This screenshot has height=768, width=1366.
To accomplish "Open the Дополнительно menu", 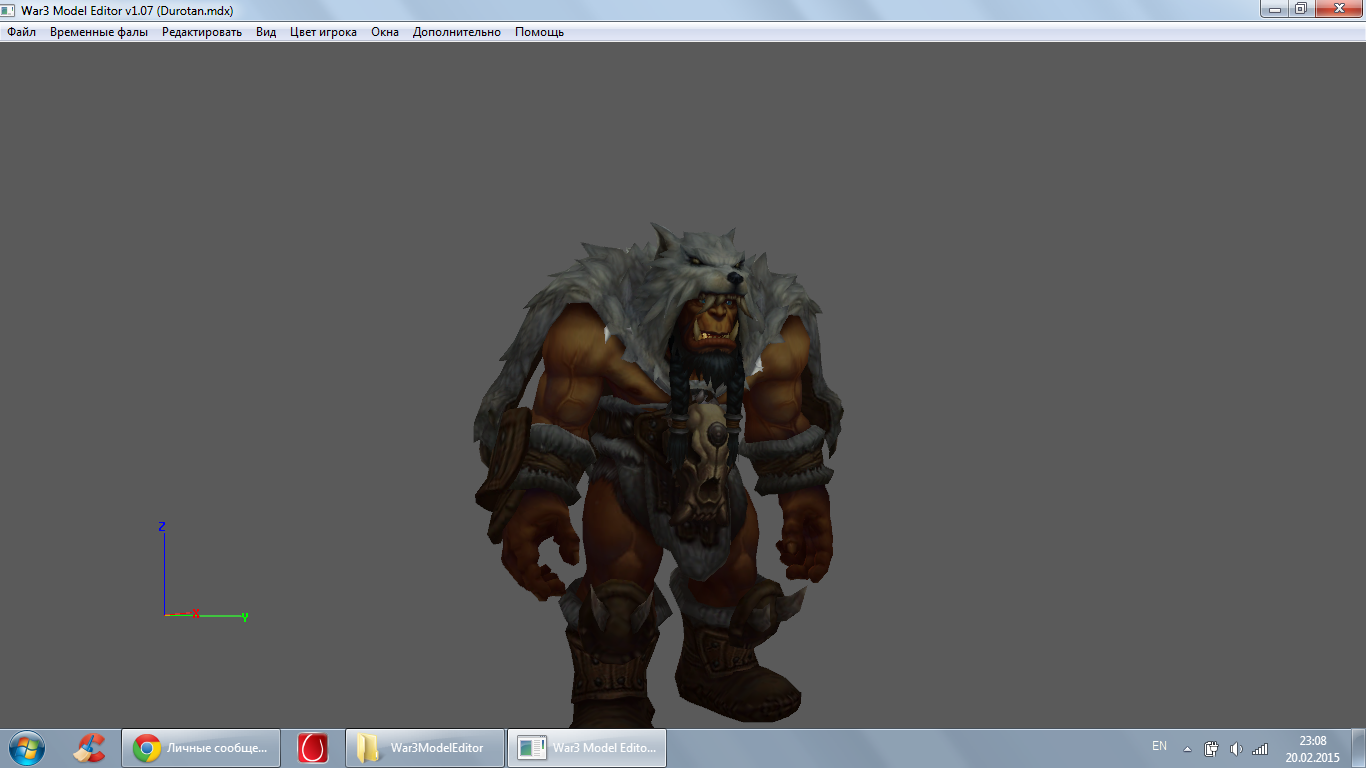I will click(457, 32).
